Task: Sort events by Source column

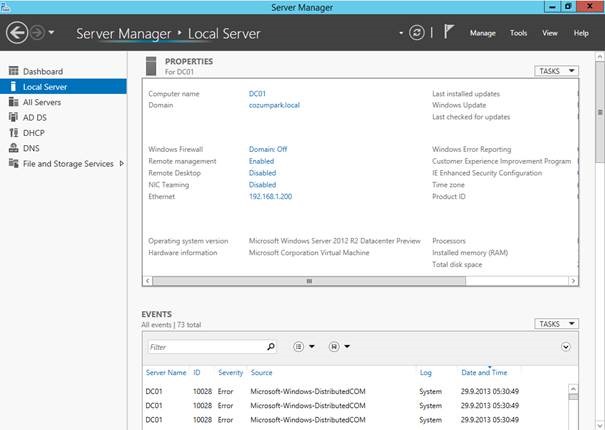Action: click(x=262, y=373)
